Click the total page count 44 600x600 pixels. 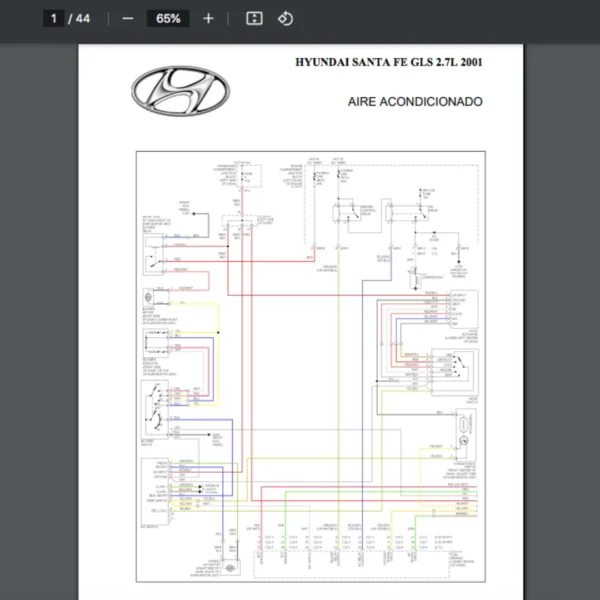tap(82, 18)
